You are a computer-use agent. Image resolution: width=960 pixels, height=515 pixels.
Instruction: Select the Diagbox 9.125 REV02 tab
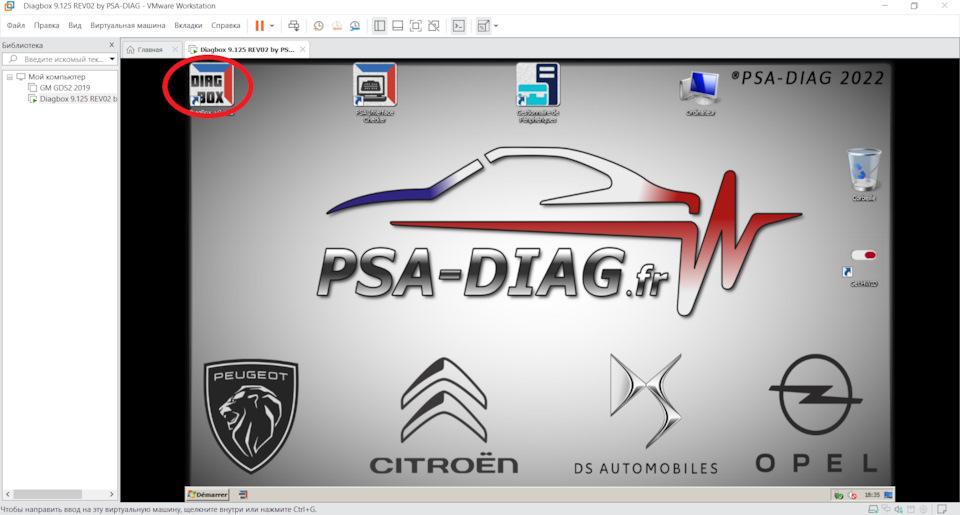[247, 50]
